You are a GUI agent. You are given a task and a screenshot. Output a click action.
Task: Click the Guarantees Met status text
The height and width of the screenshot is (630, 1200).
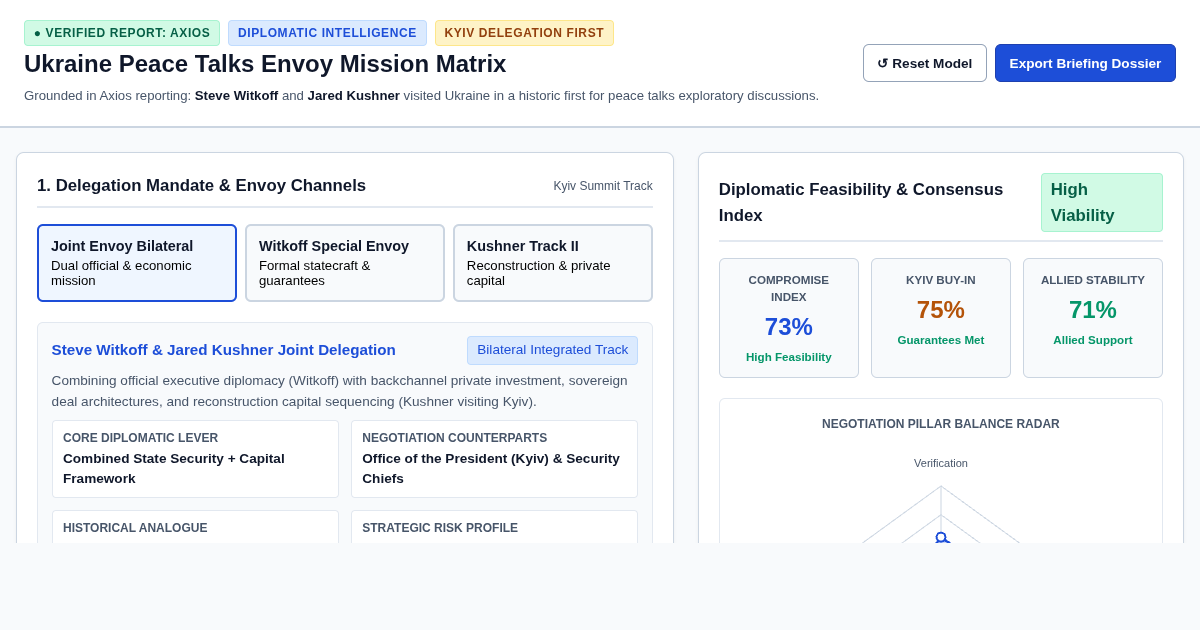click(941, 340)
